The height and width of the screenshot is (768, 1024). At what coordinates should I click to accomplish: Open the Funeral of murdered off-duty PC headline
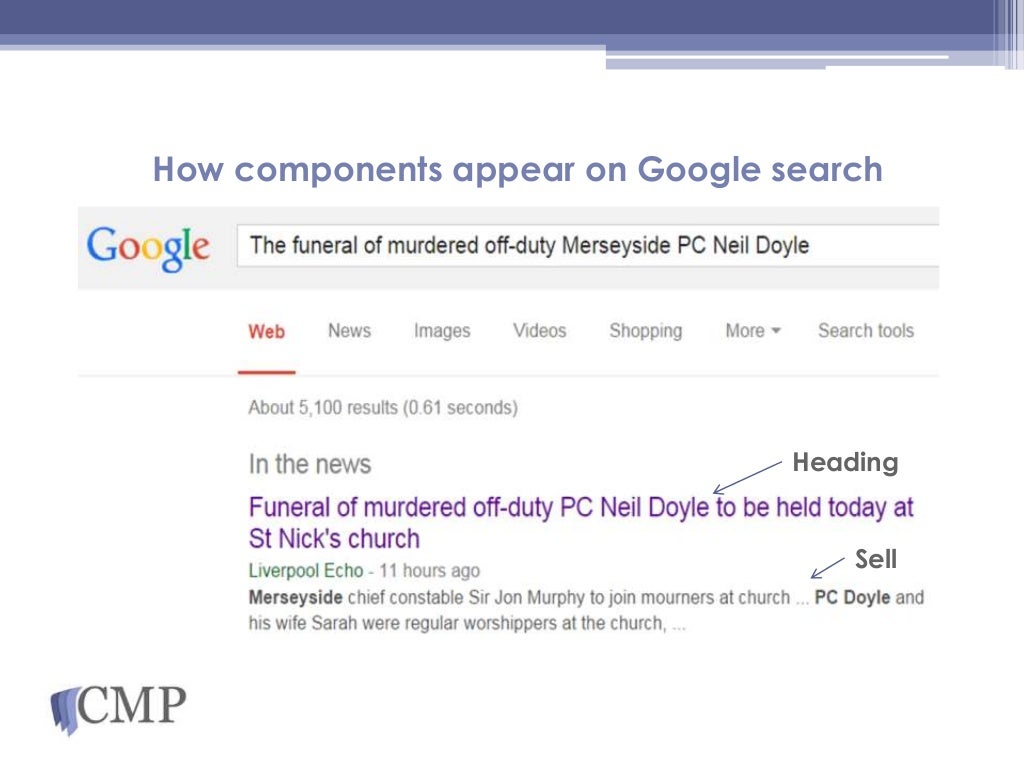(581, 523)
